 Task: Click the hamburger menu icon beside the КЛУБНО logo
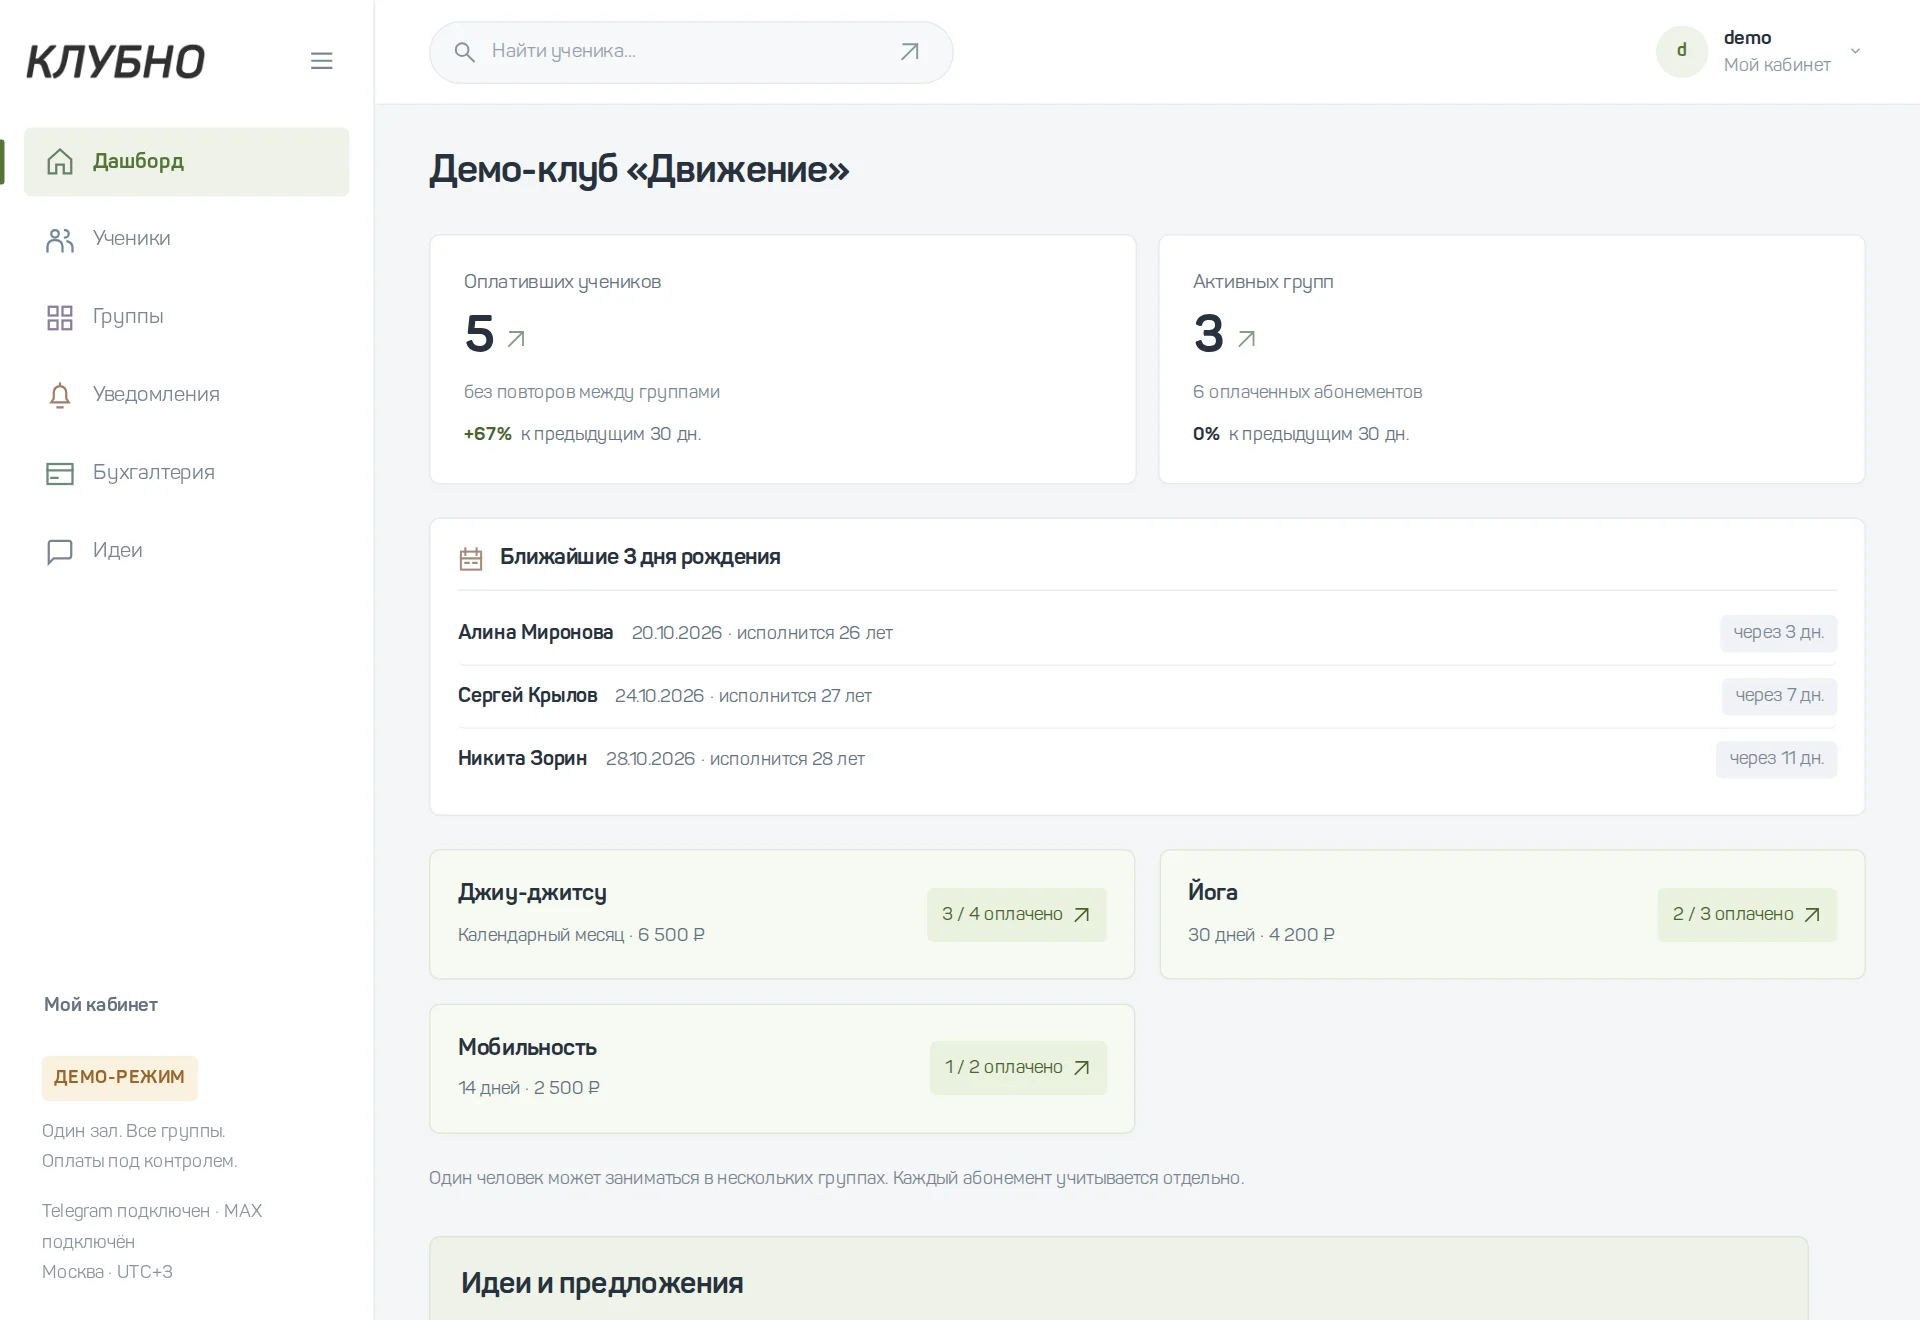pyautogui.click(x=321, y=61)
